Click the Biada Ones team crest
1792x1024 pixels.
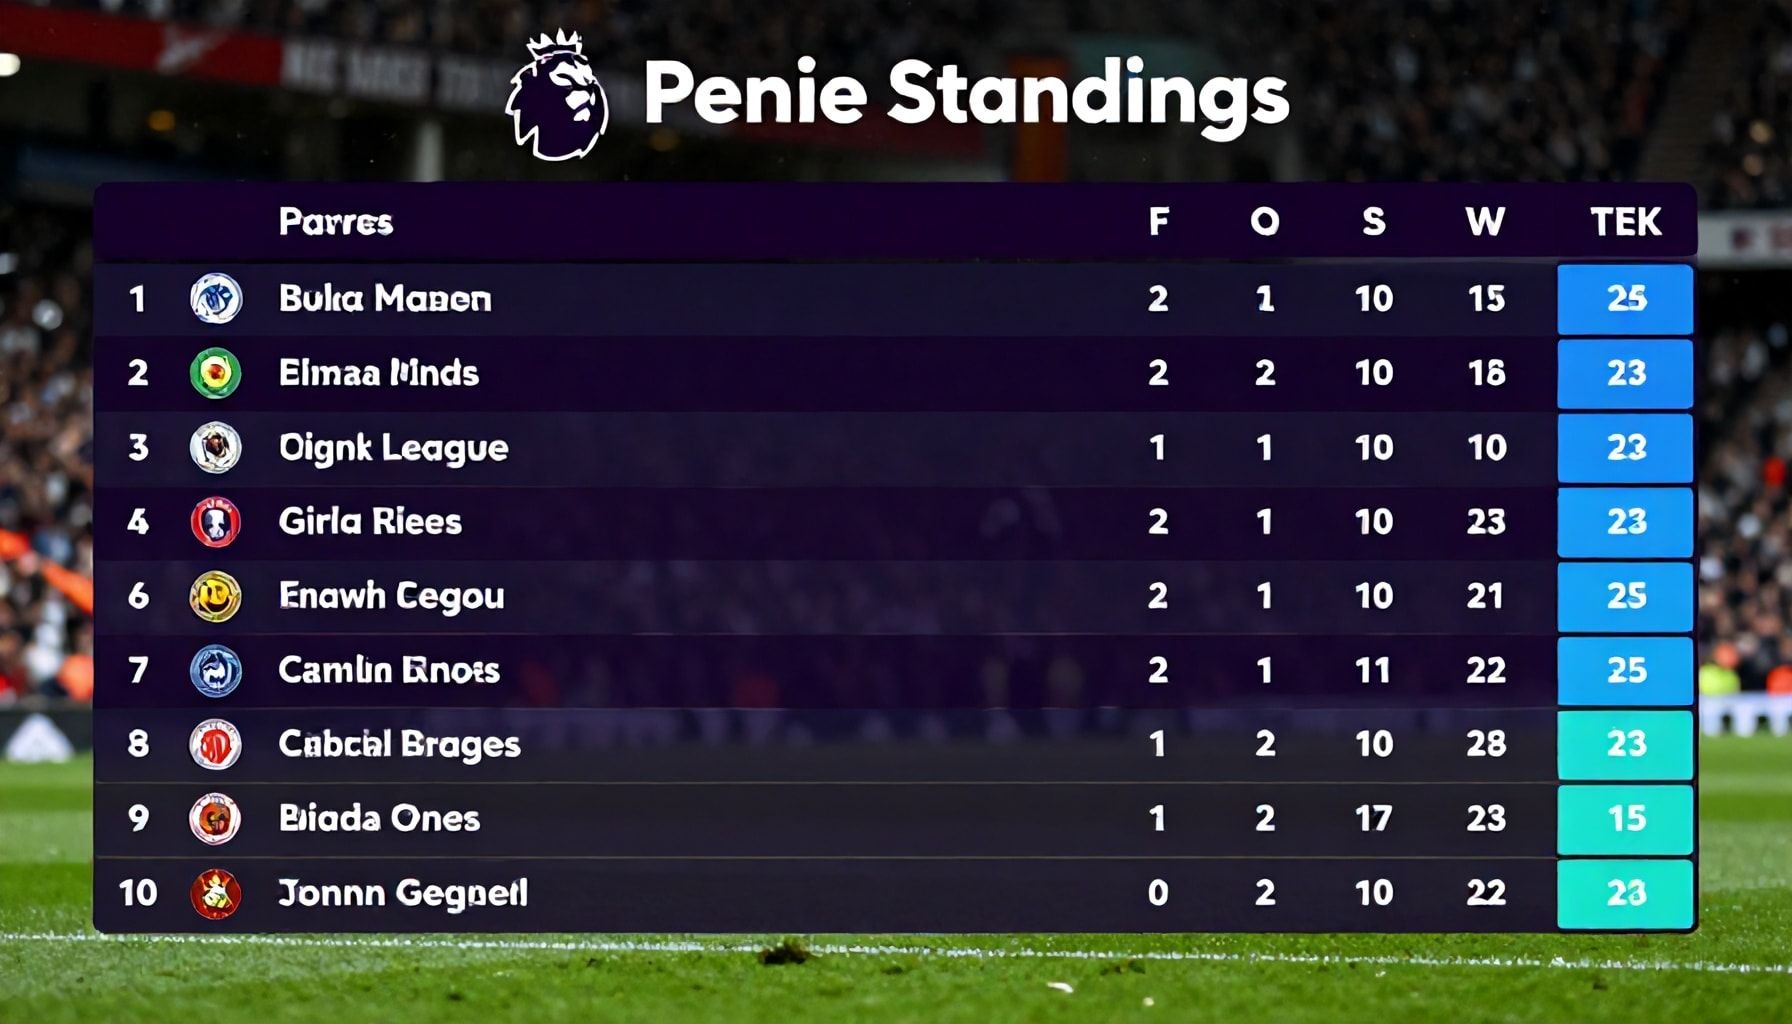pos(216,819)
